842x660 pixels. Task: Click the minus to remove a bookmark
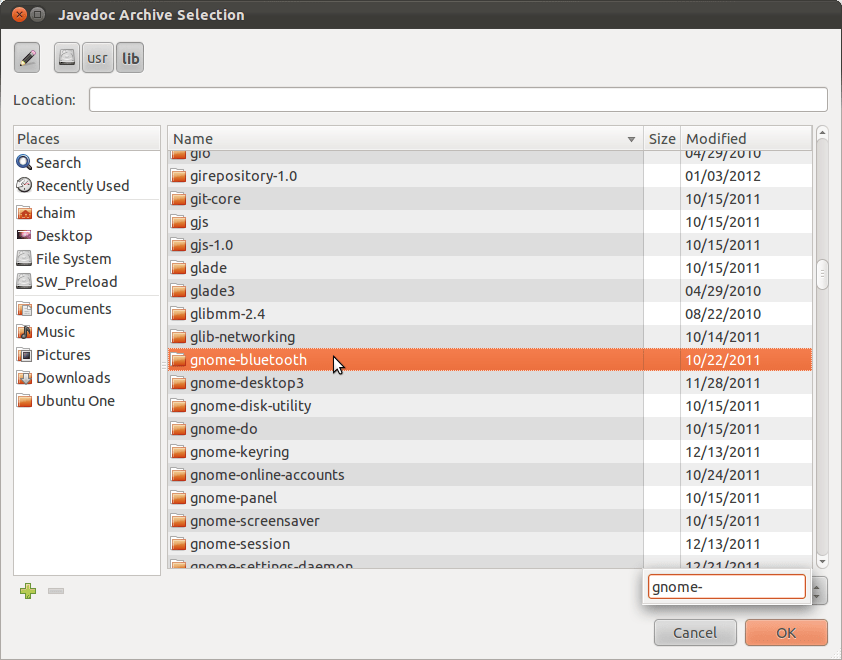click(55, 591)
